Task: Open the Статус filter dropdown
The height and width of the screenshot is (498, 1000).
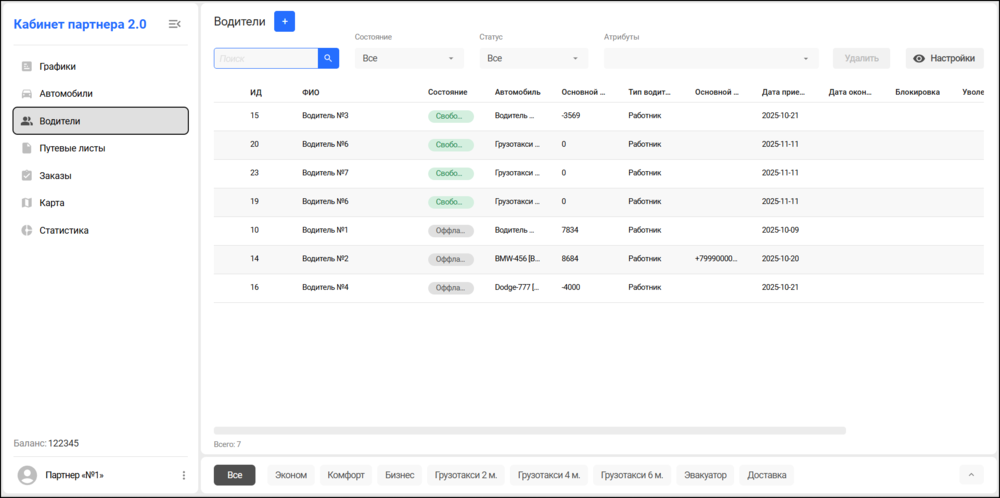Action: tap(533, 59)
